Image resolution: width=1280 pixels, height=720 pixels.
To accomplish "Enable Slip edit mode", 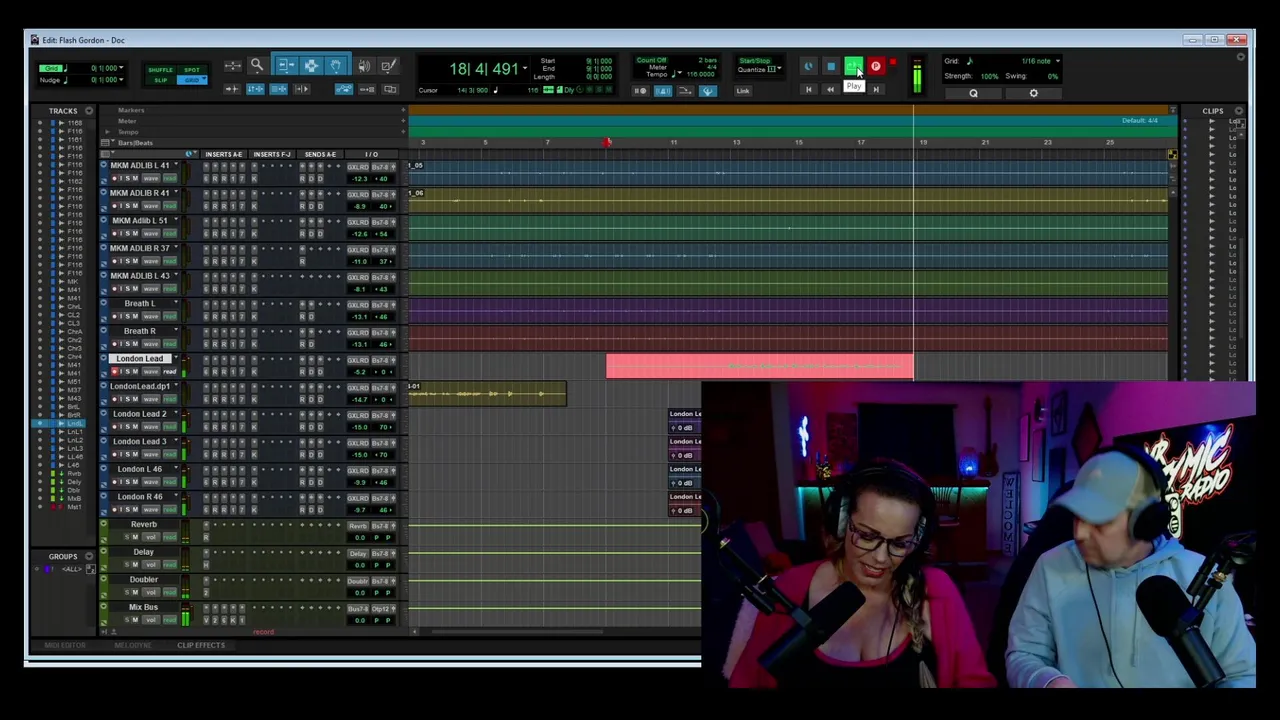I will 160,80.
